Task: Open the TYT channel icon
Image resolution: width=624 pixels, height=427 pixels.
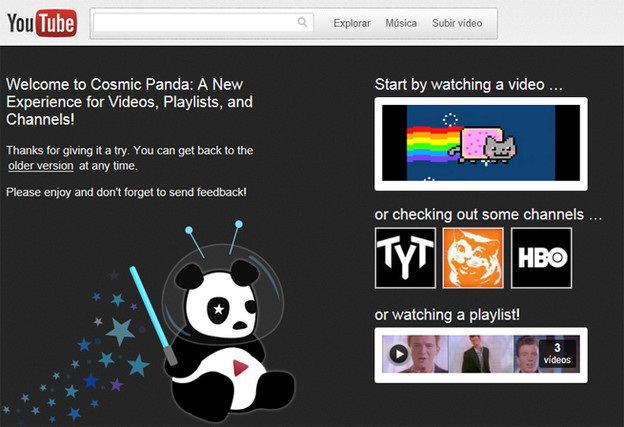Action: [x=405, y=258]
